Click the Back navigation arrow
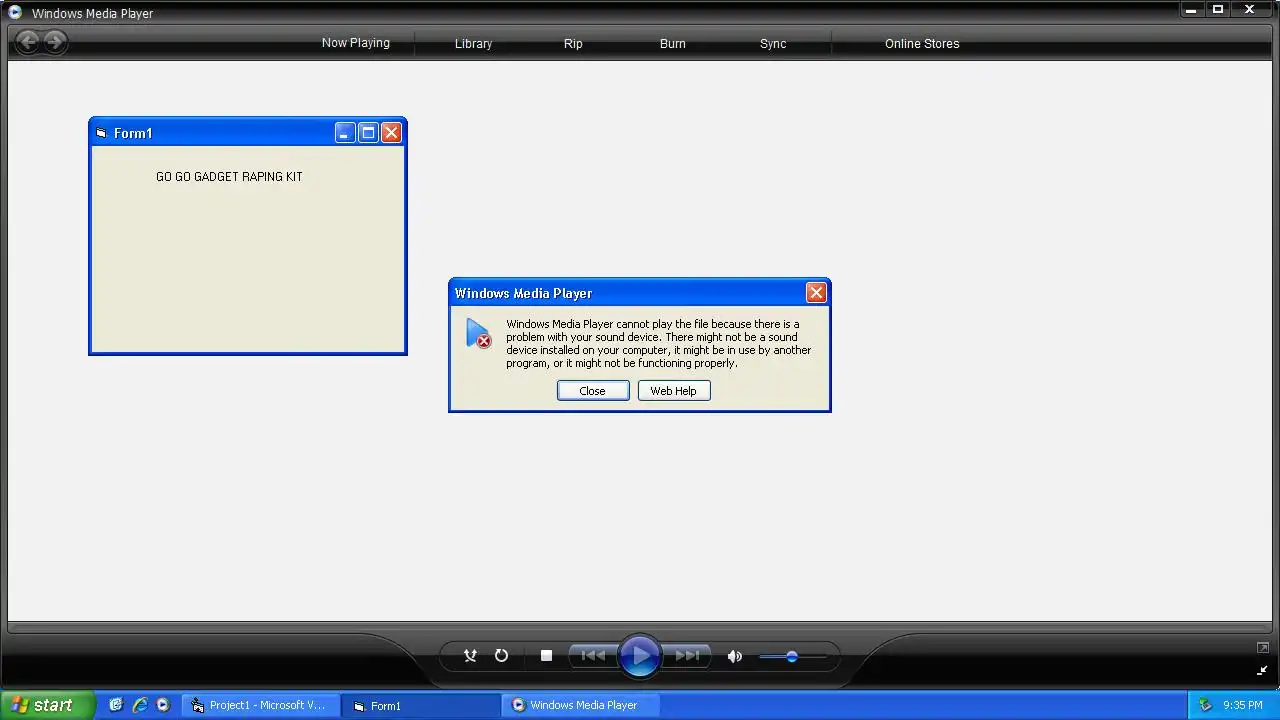 click(27, 41)
